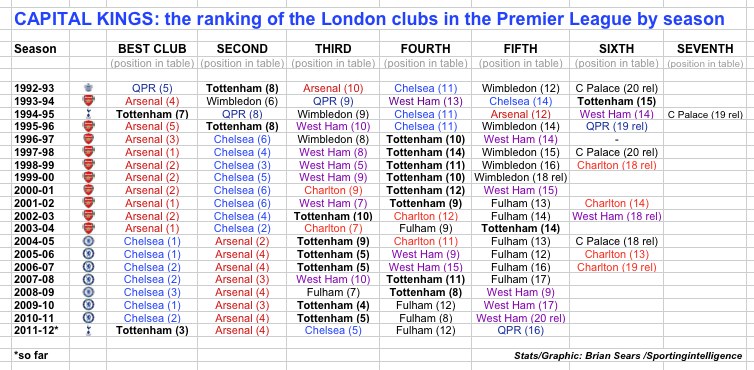
Task: Click the Tottenham crest beside 2011-12*
Action: 88,330
